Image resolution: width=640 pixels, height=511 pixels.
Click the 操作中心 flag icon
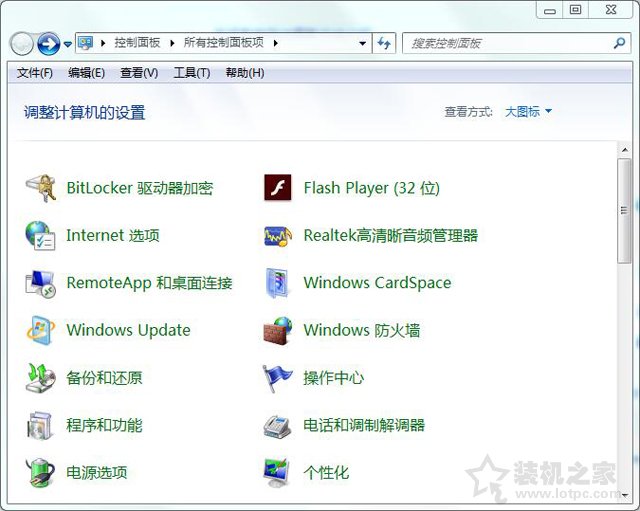point(277,378)
